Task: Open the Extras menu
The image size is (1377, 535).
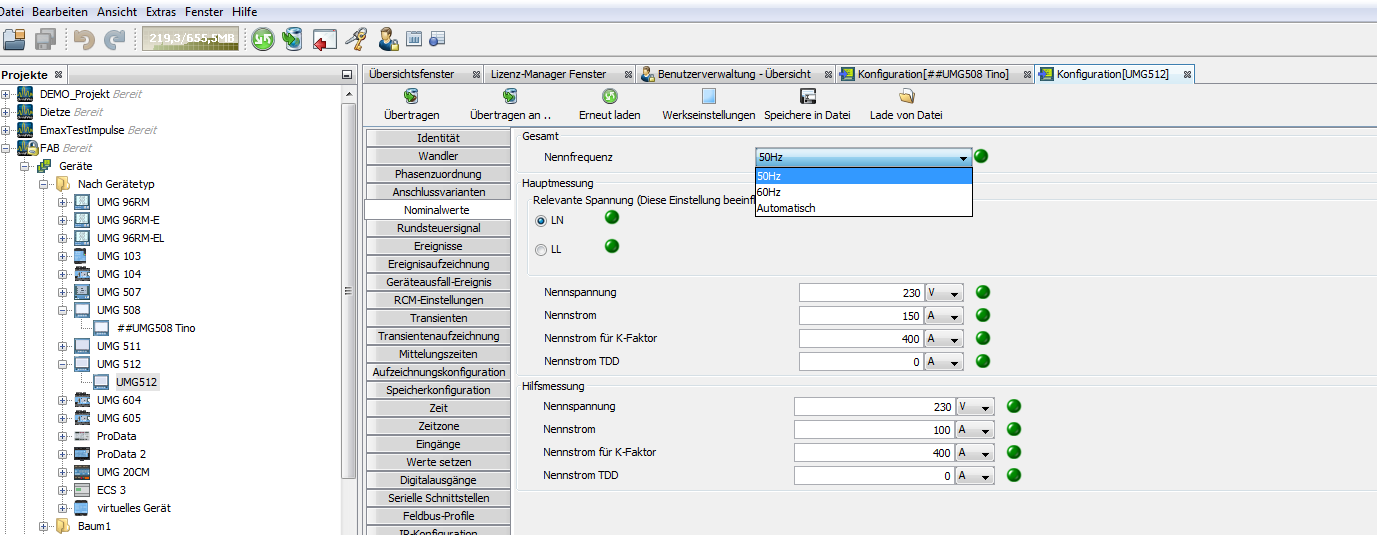Action: click(160, 12)
